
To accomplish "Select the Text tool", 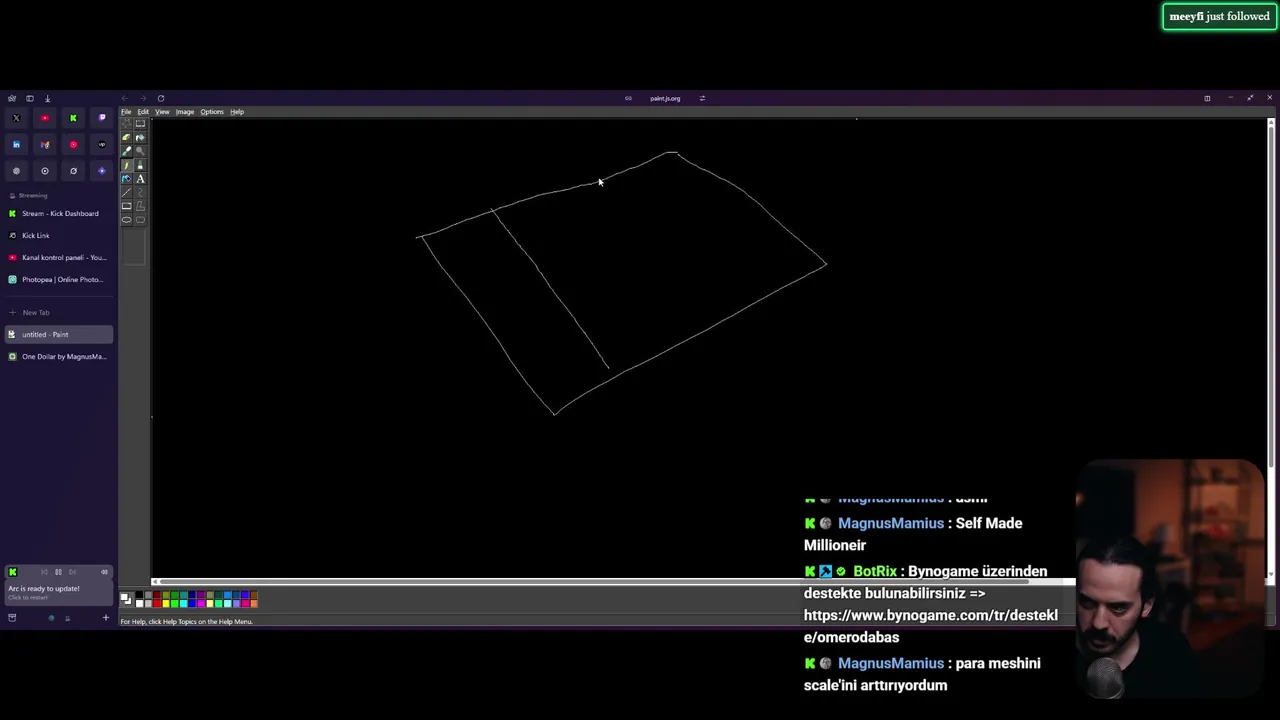I will click(140, 179).
